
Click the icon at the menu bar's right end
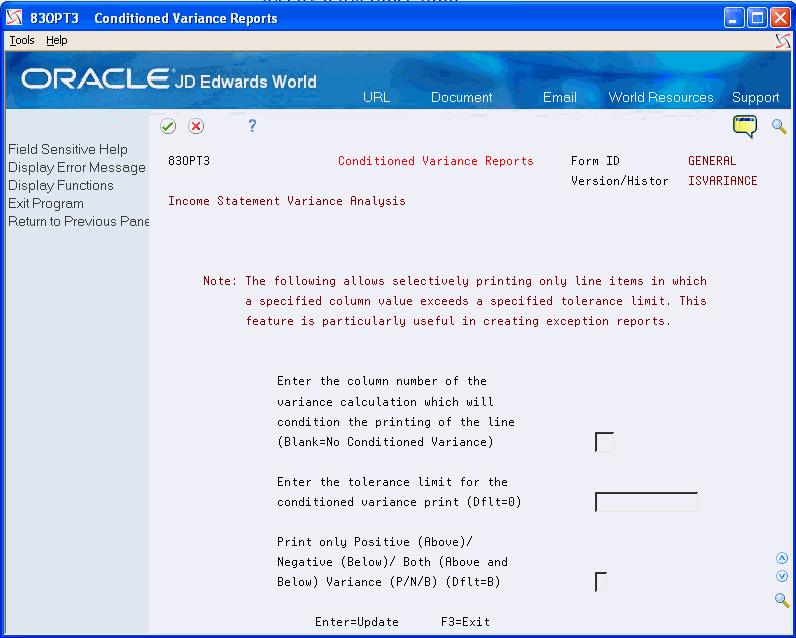coord(783,41)
